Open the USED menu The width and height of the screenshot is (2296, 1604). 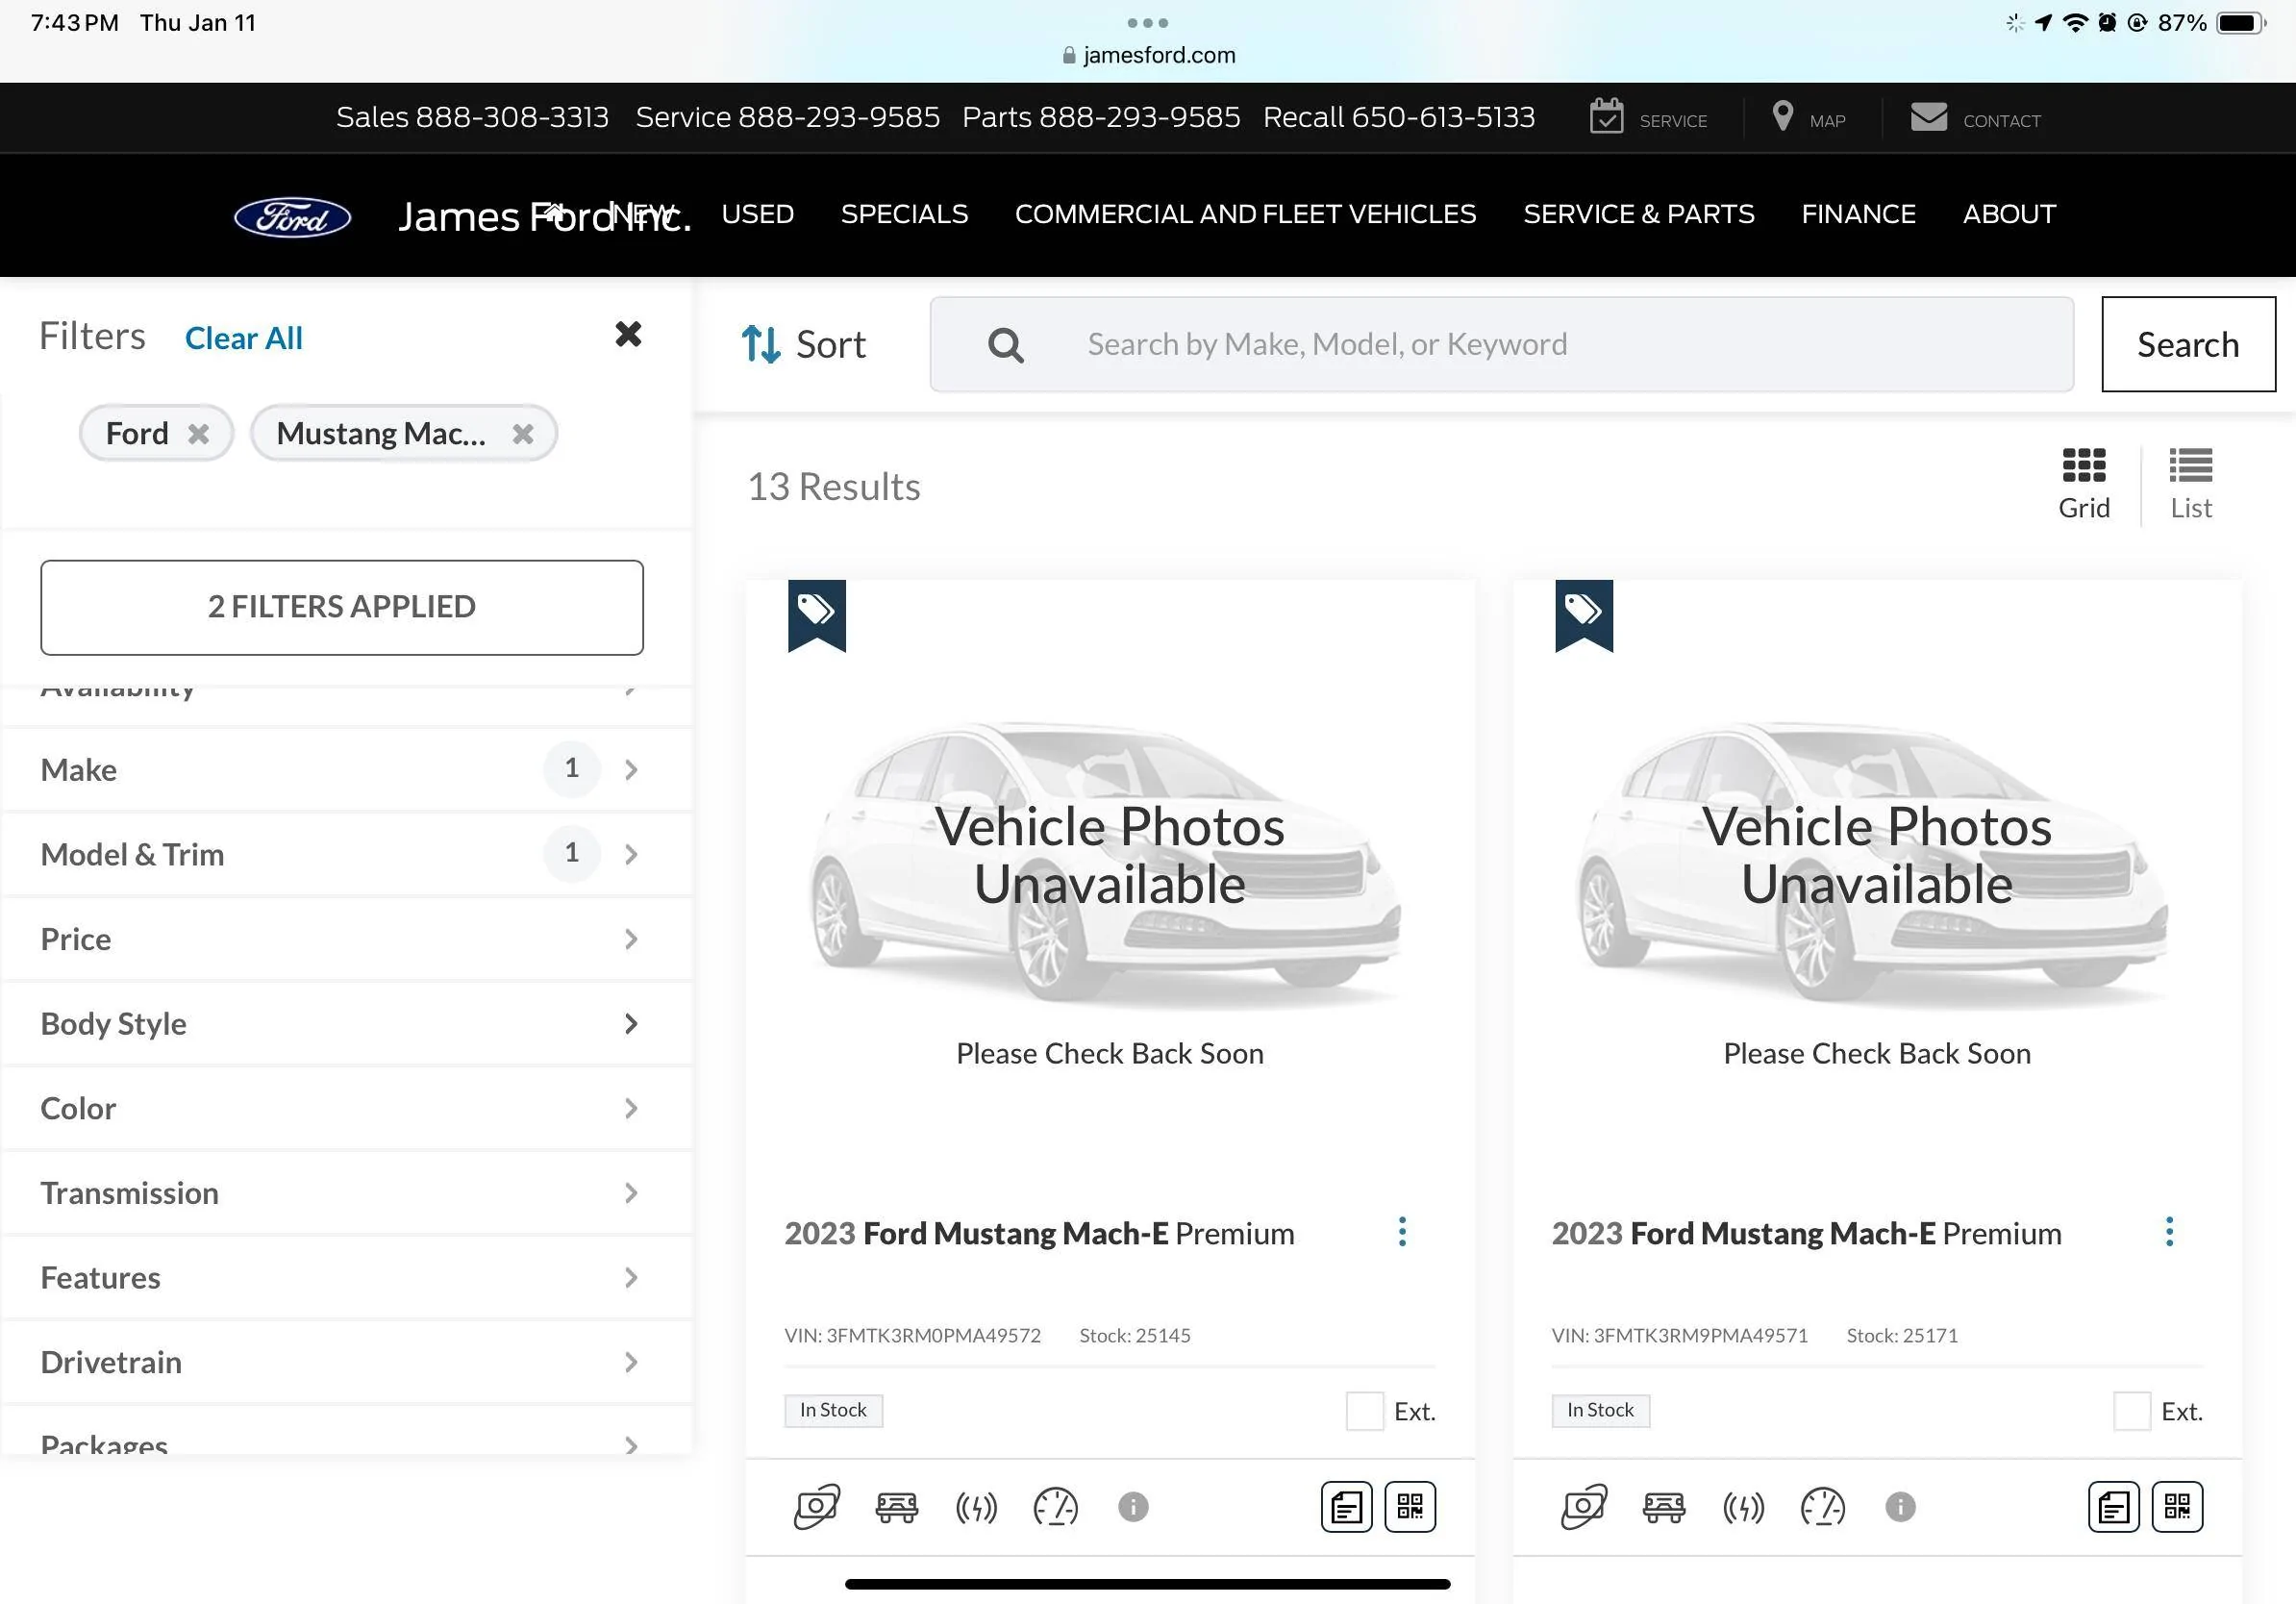(x=758, y=214)
